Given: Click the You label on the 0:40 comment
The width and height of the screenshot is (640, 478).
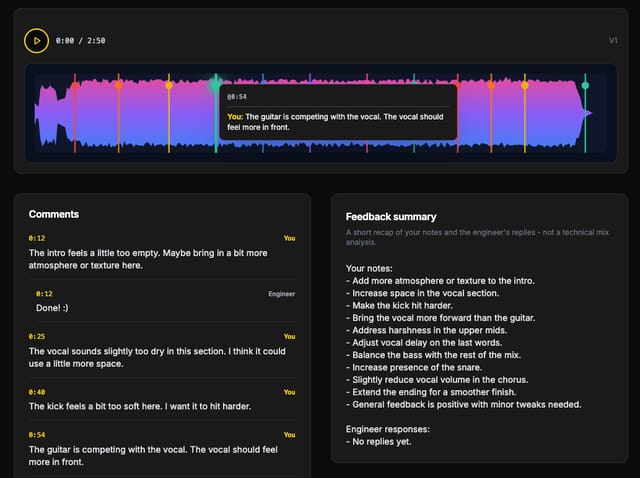Looking at the screenshot, I should coord(289,392).
